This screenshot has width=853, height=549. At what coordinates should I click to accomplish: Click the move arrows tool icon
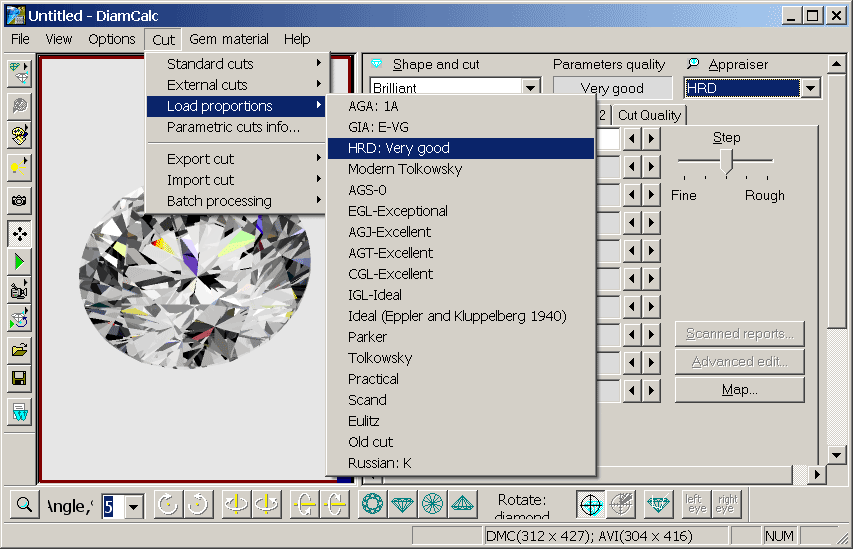(19, 234)
